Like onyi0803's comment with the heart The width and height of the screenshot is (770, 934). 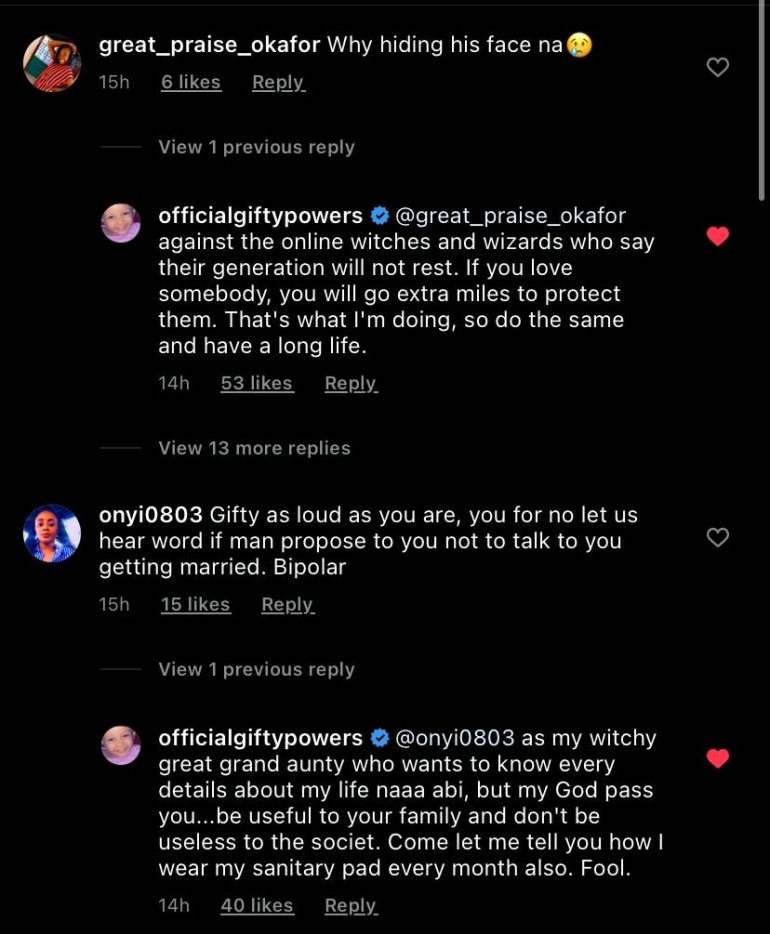[x=717, y=538]
